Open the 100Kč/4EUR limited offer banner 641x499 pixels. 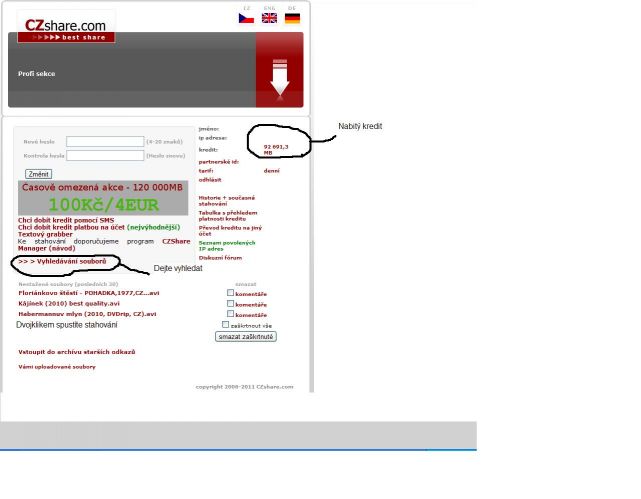pos(103,198)
